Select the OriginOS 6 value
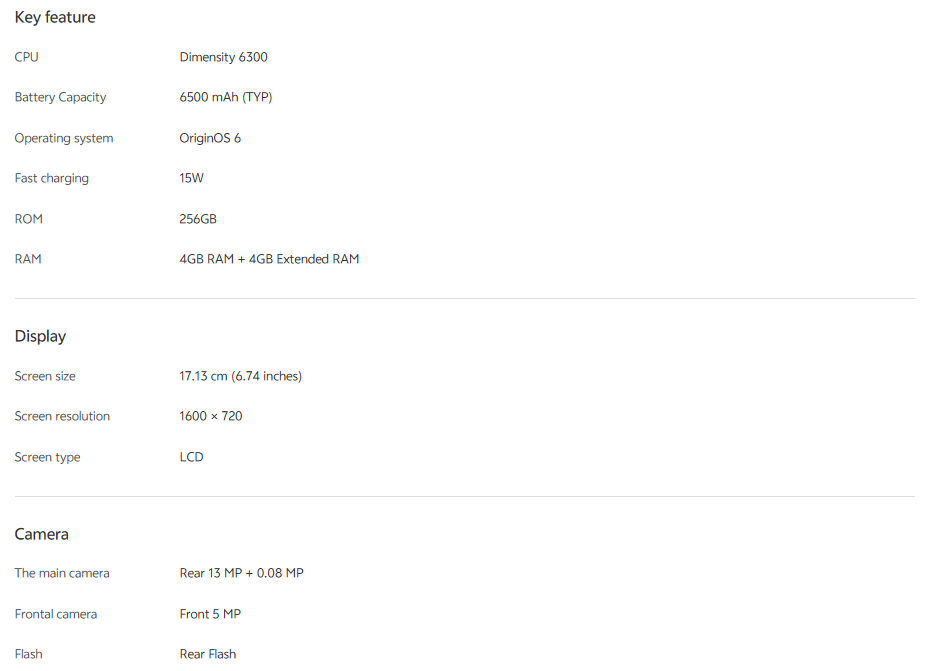Screen dimensions: 933x671 pyautogui.click(x=209, y=138)
